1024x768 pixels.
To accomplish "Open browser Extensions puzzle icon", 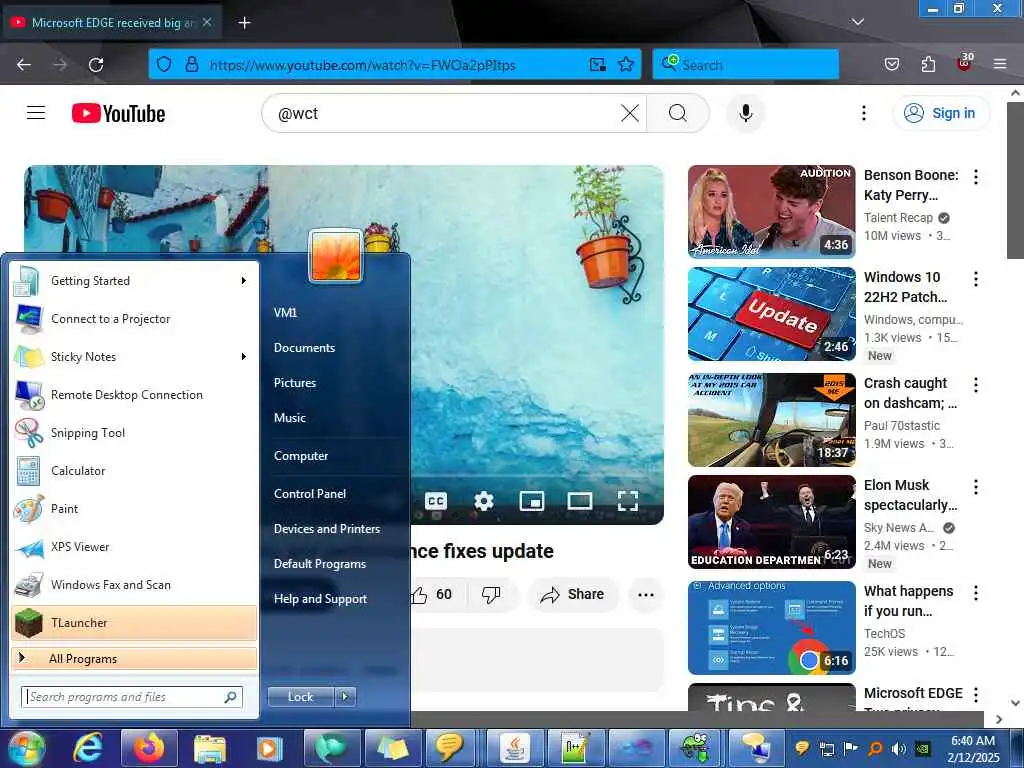I will [x=928, y=64].
